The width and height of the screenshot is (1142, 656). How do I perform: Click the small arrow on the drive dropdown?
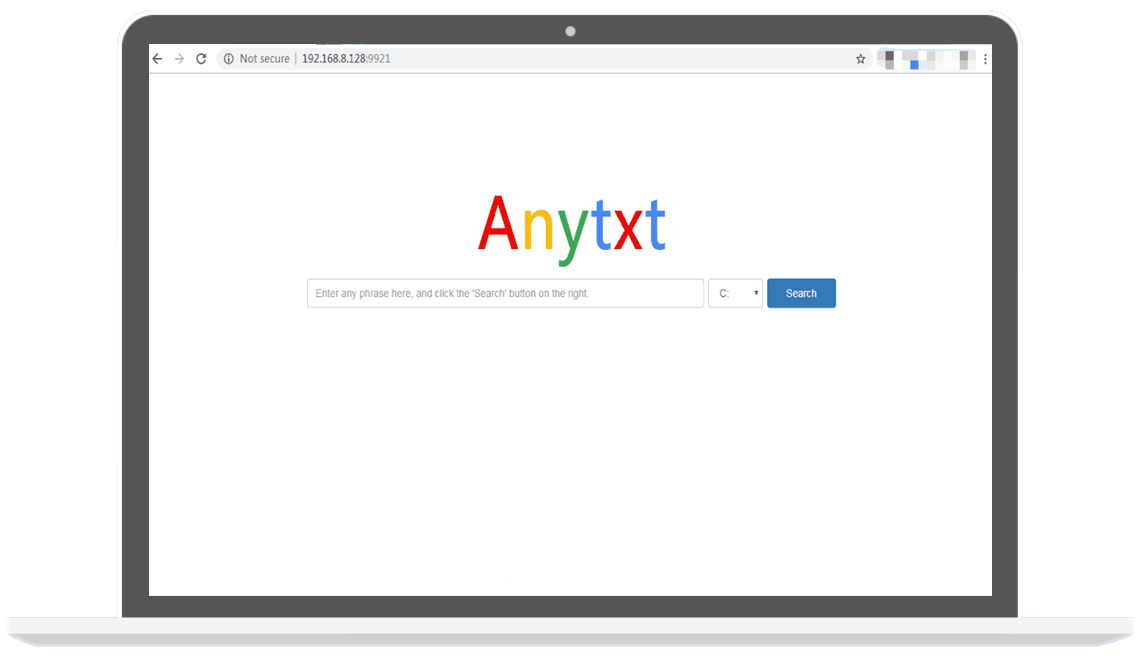[756, 293]
